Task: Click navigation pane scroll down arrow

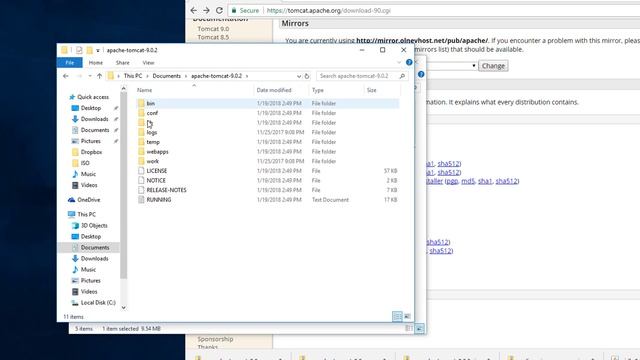Action: (124, 308)
